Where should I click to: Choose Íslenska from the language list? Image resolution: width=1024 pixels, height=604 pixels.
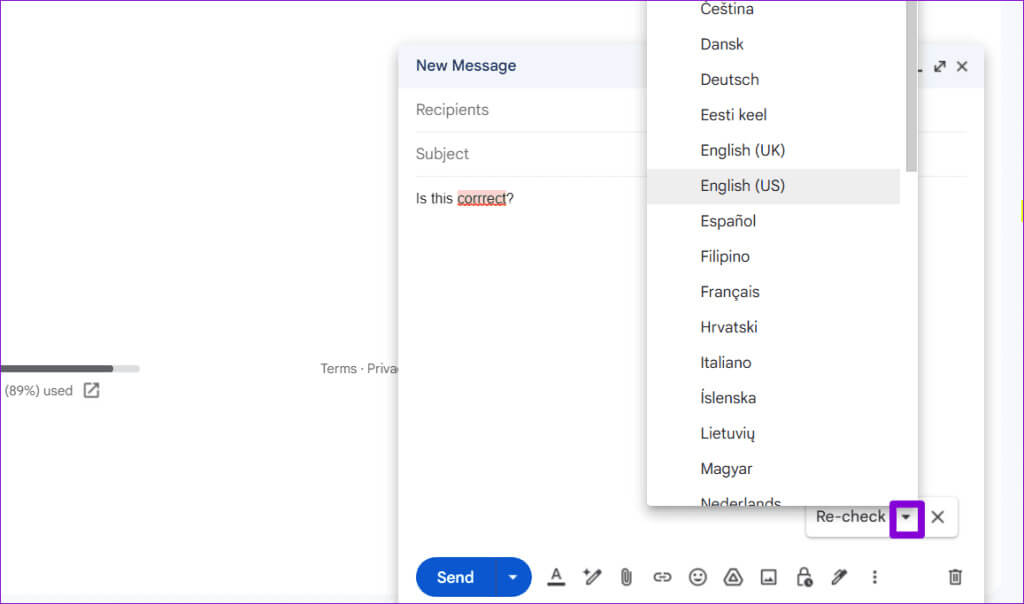773,398
